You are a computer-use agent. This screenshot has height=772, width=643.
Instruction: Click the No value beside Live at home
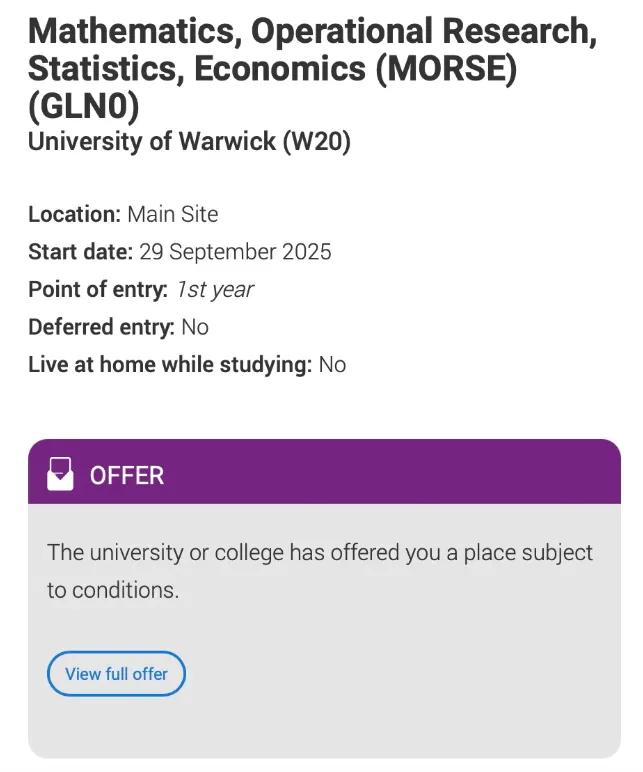coord(332,365)
